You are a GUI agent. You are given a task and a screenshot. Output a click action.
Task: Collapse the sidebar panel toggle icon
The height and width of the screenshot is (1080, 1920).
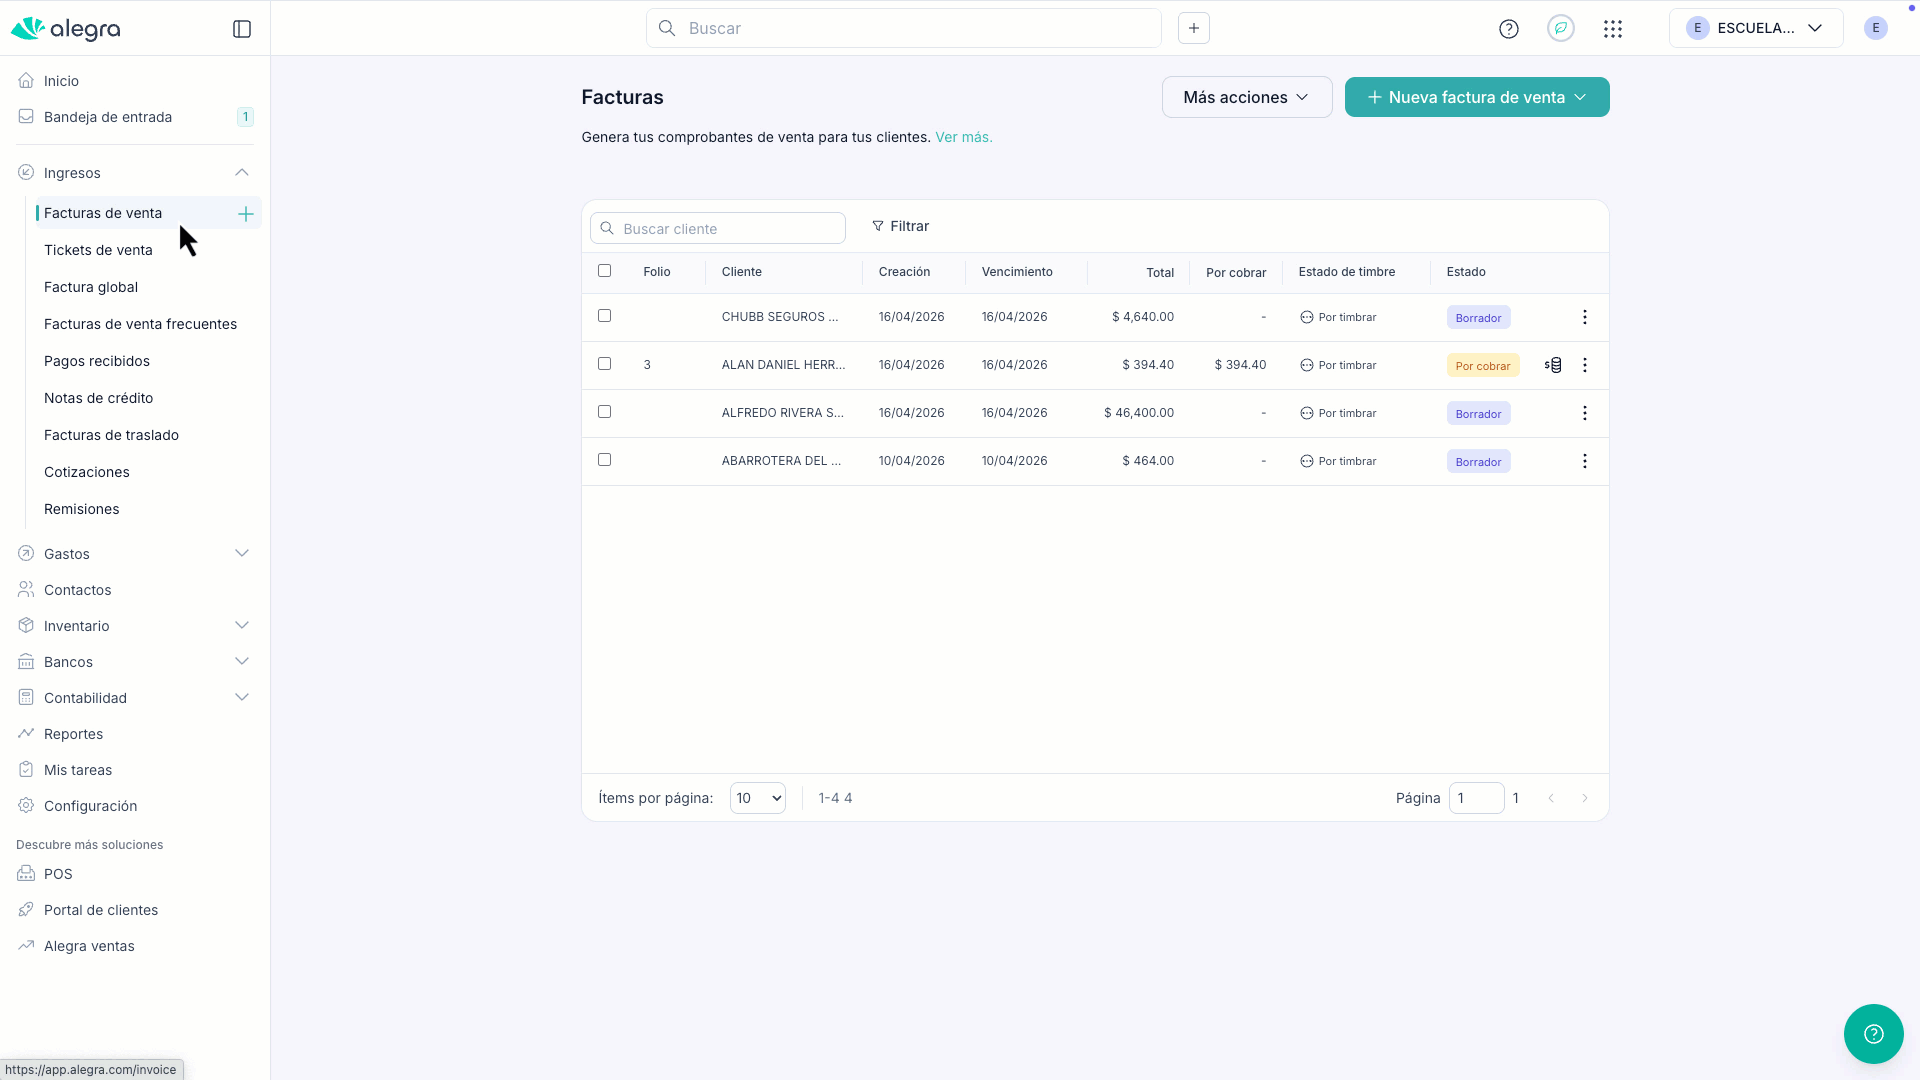[x=242, y=29]
